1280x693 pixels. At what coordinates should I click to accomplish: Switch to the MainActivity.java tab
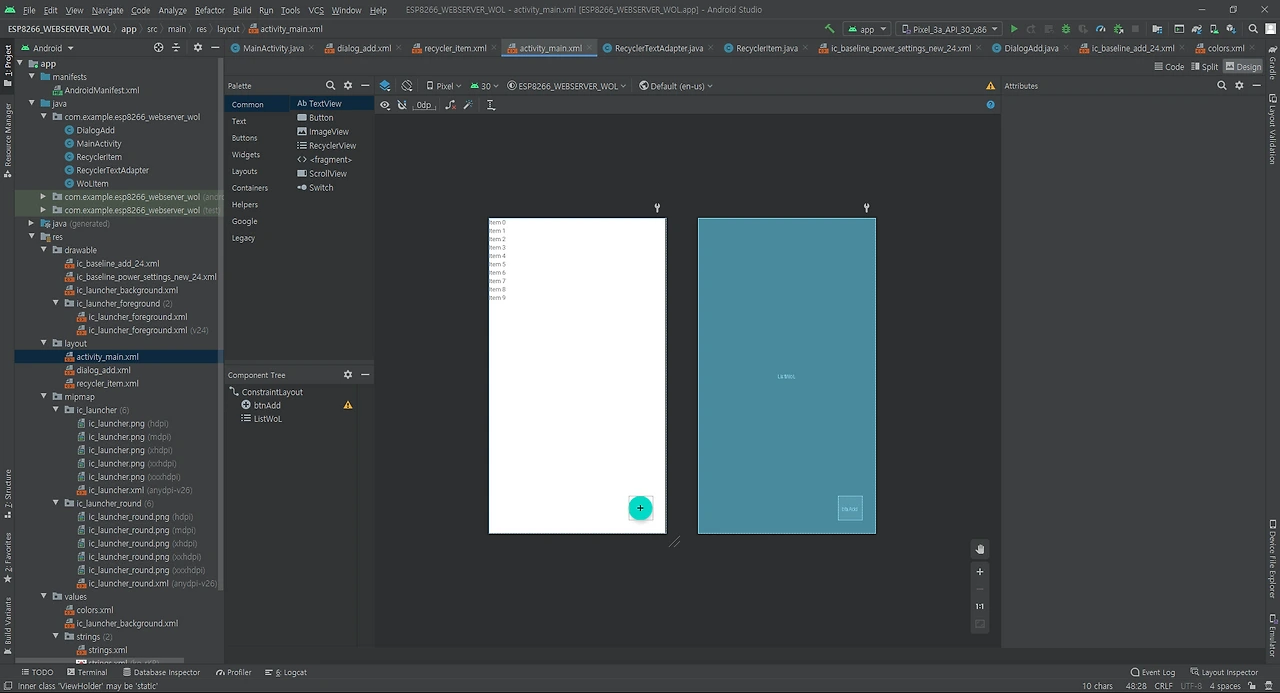click(x=272, y=48)
